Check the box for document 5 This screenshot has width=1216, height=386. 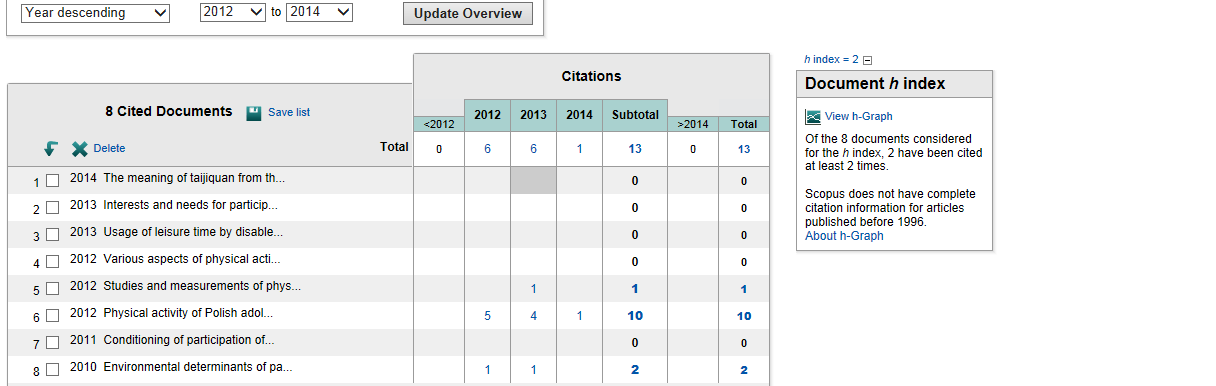[53, 290]
